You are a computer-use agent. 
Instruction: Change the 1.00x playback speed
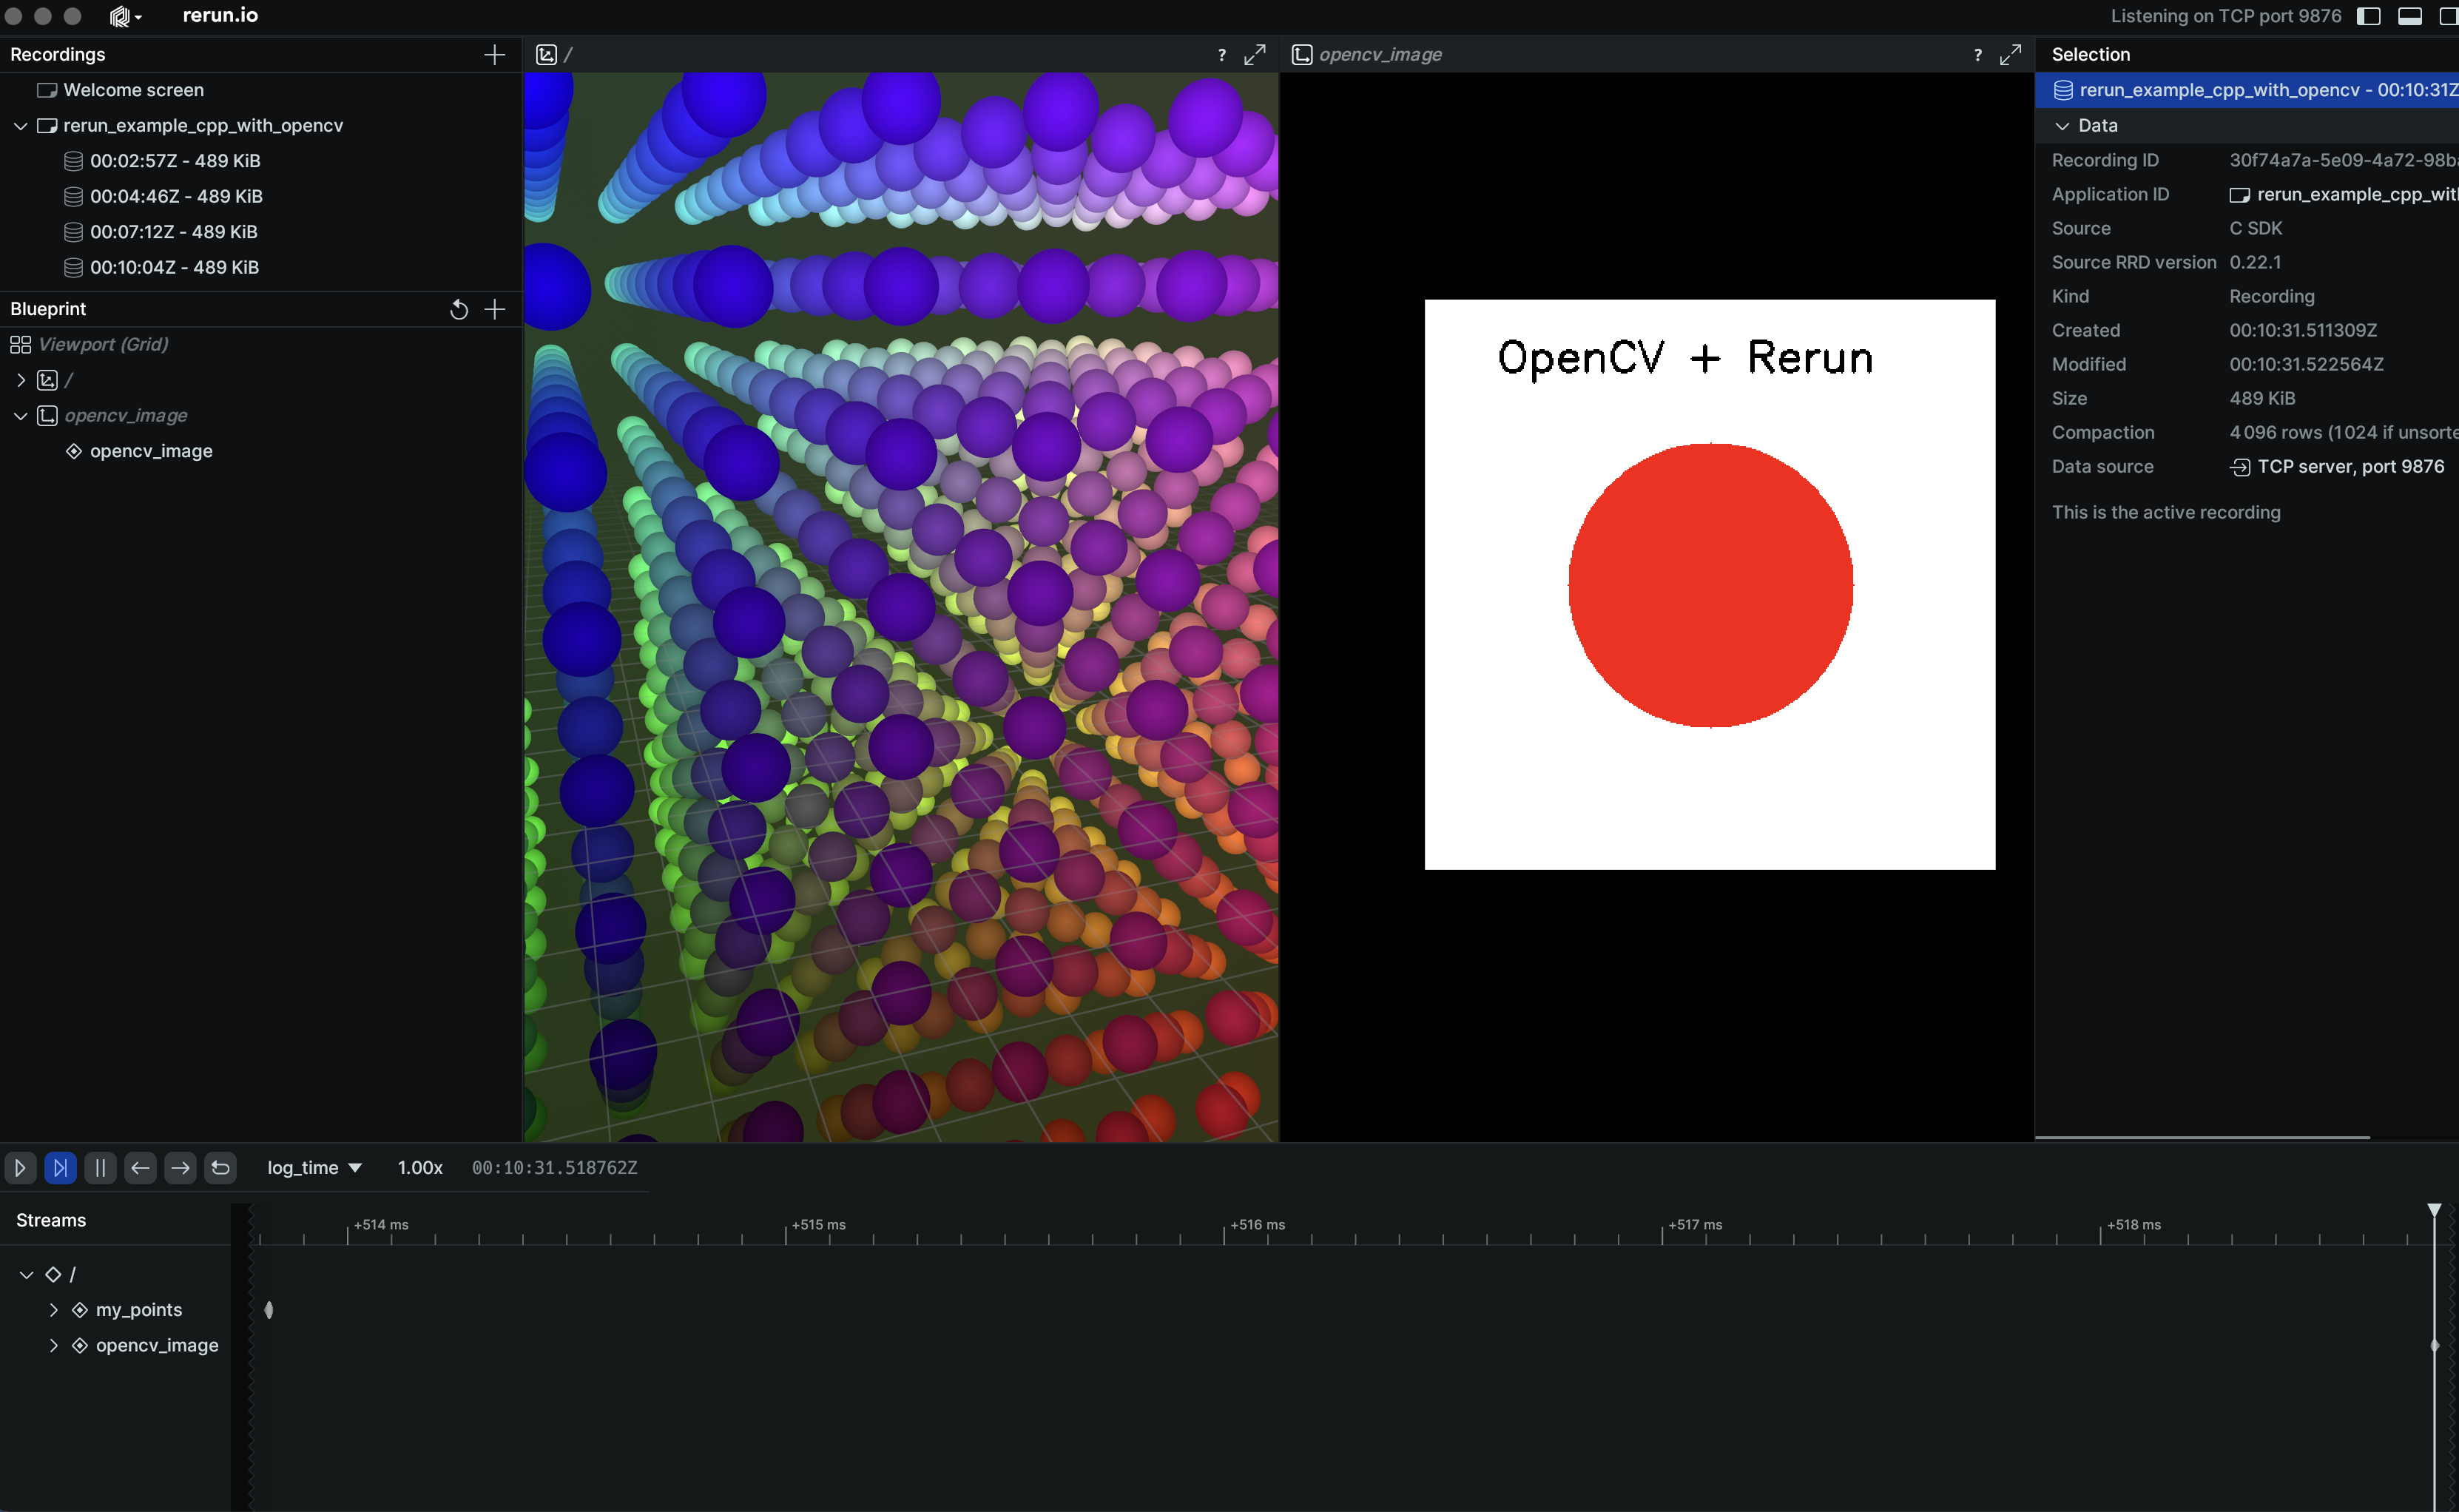pos(420,1167)
